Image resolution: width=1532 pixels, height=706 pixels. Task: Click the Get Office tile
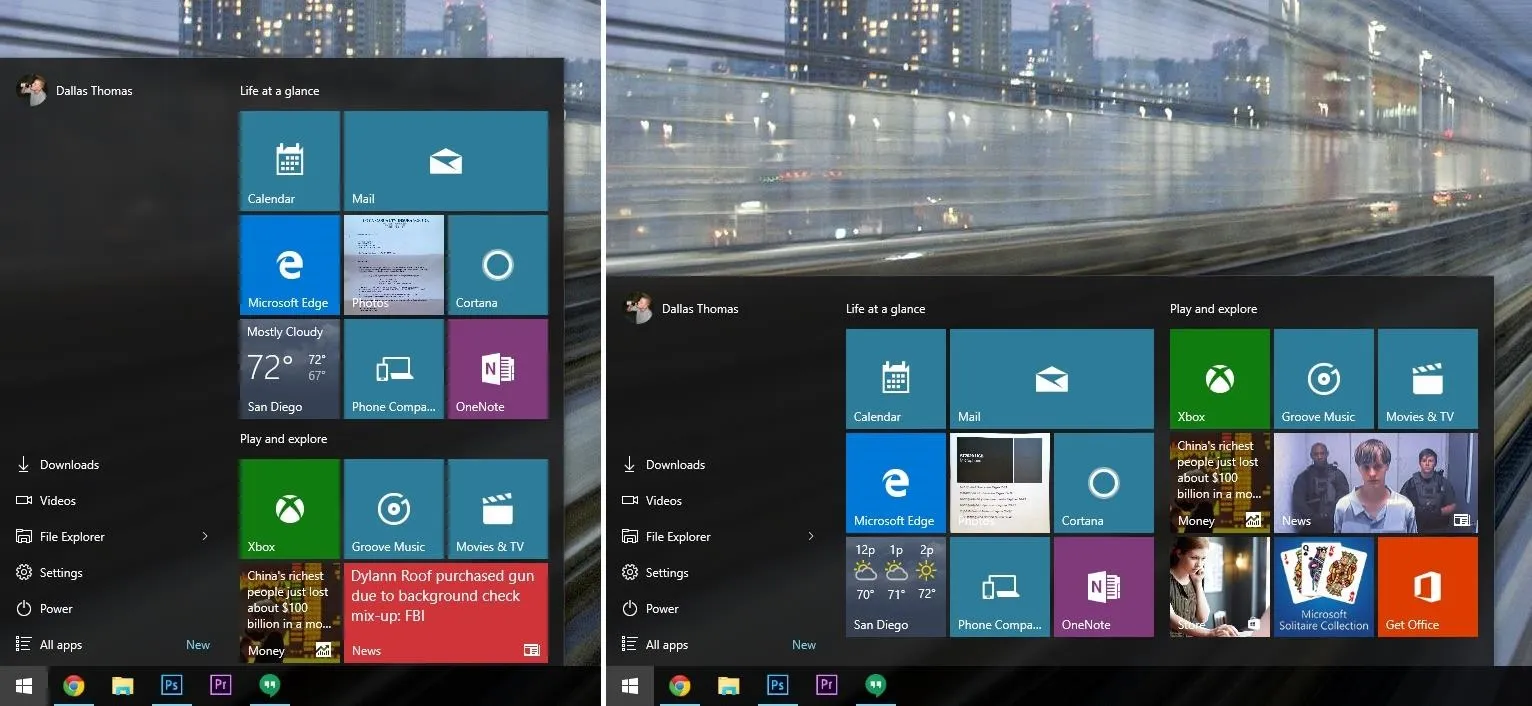1428,587
